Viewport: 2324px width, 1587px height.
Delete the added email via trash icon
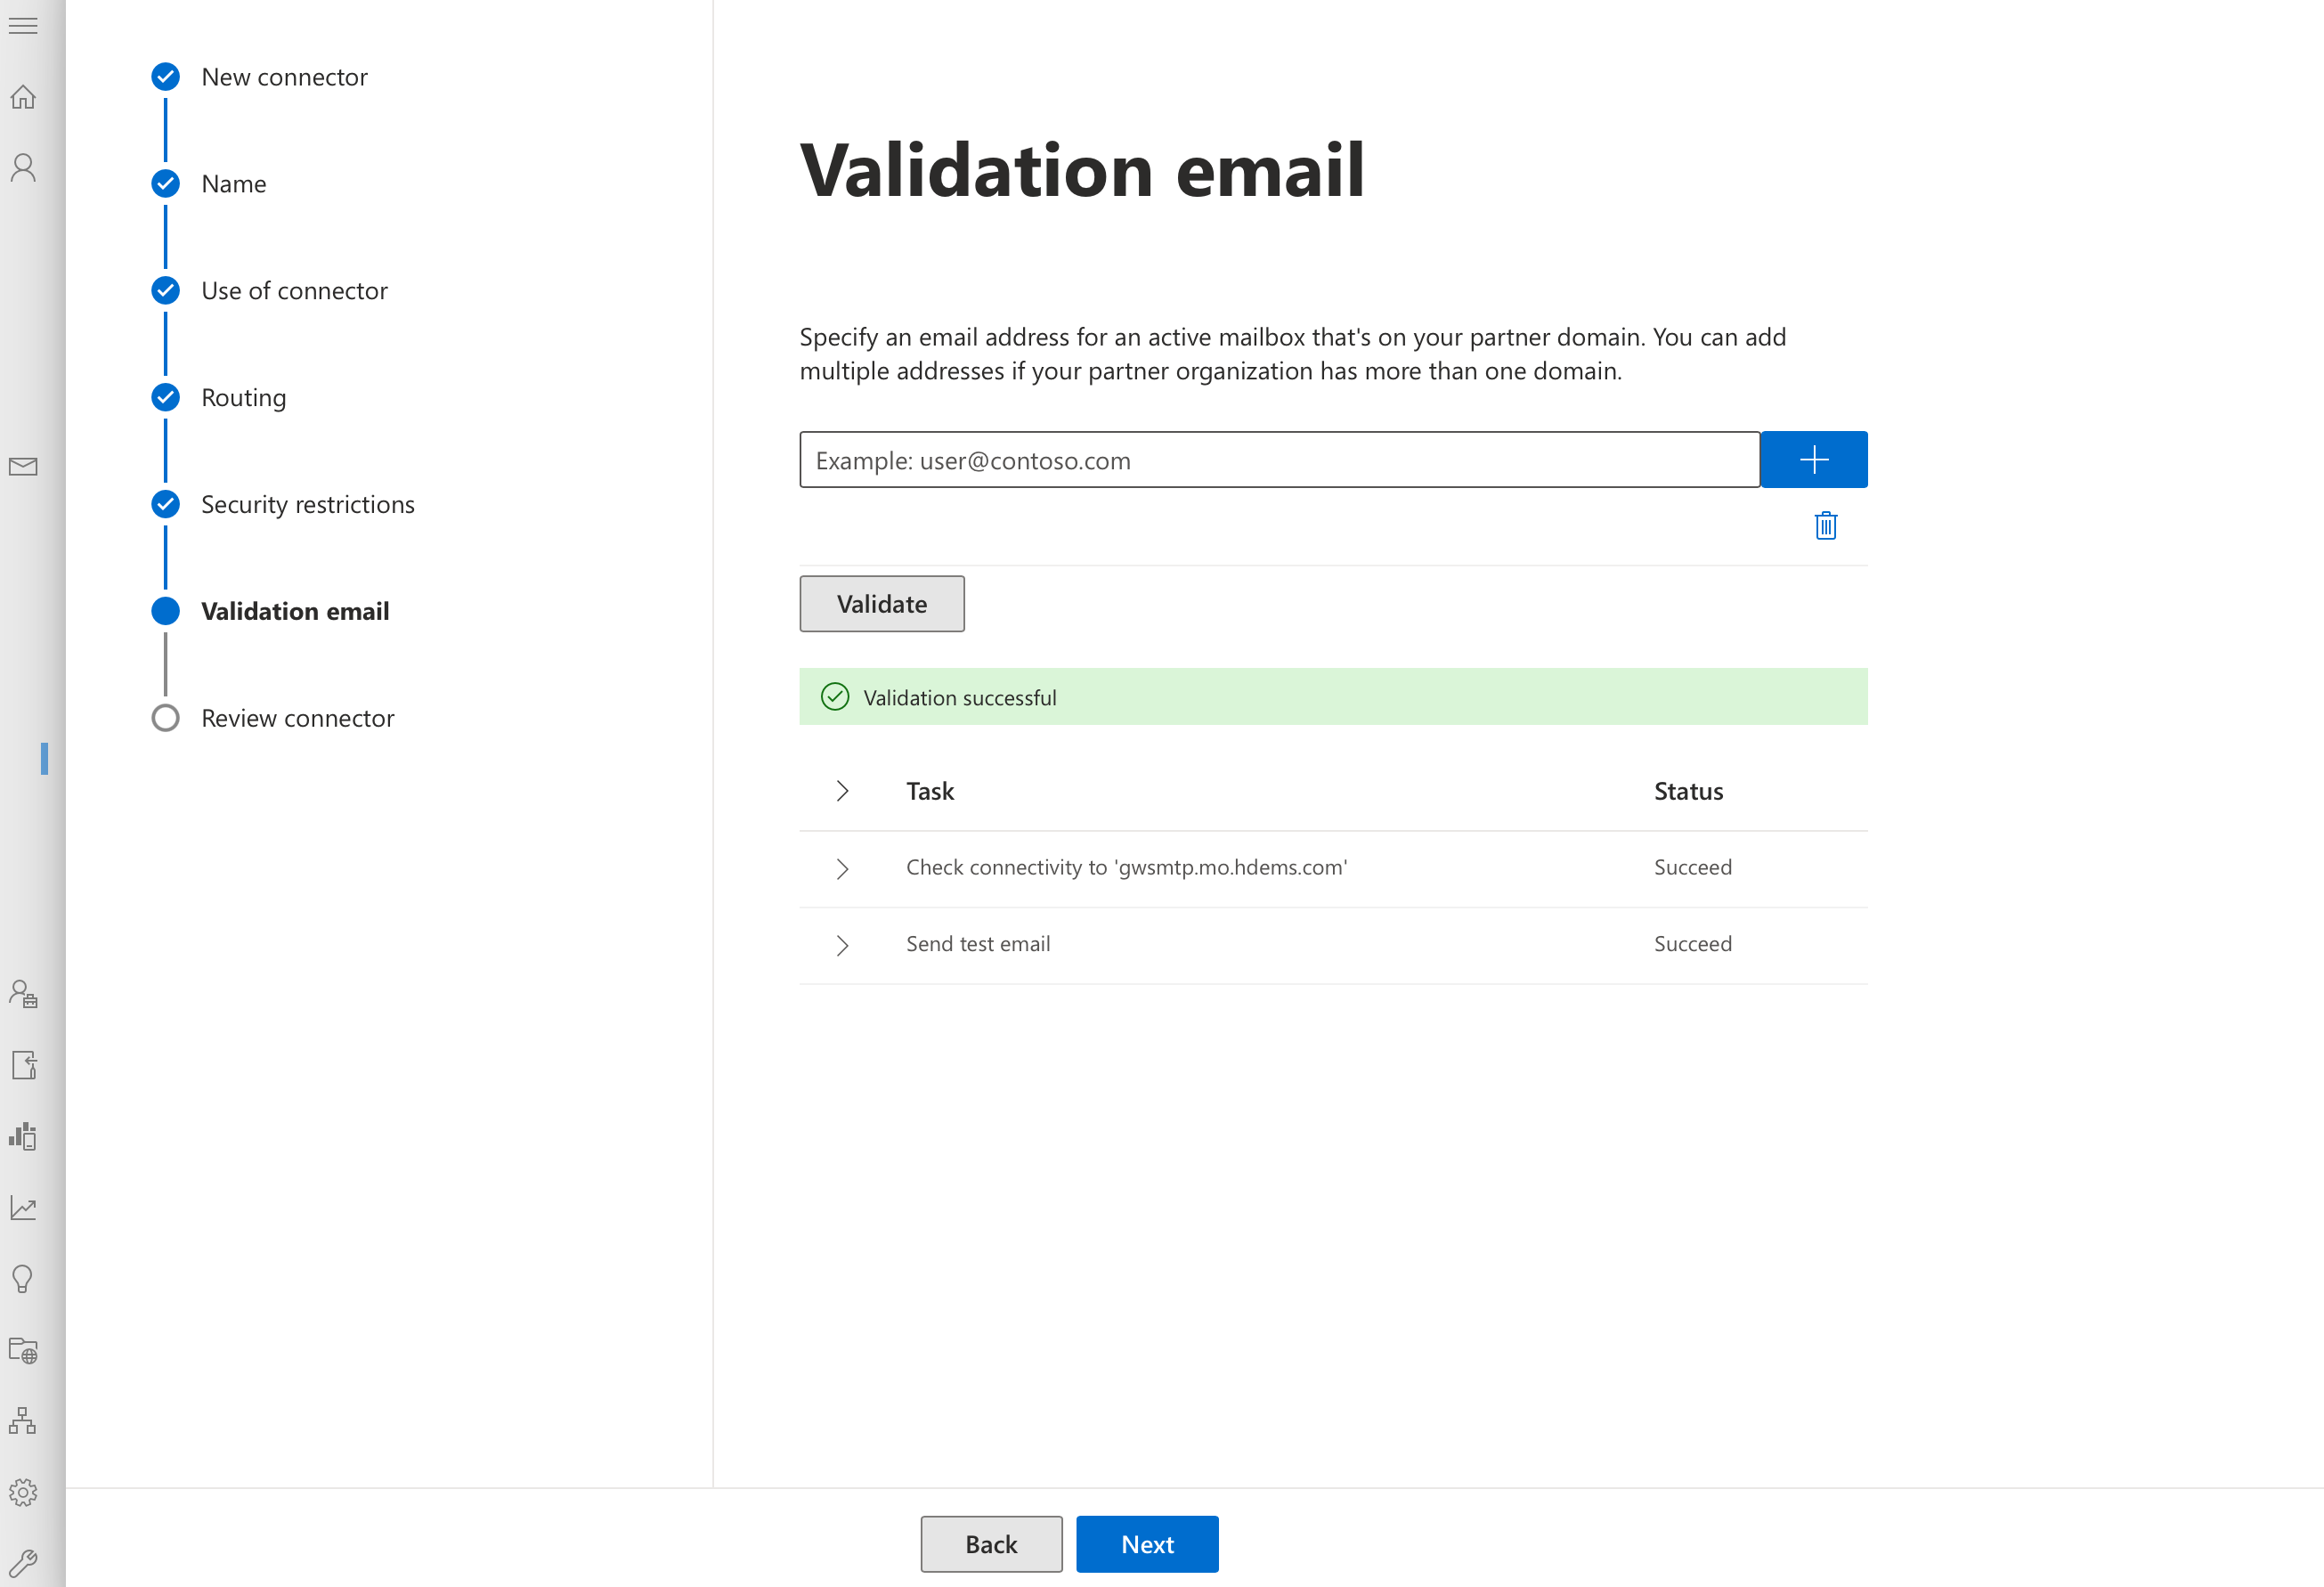point(1825,526)
